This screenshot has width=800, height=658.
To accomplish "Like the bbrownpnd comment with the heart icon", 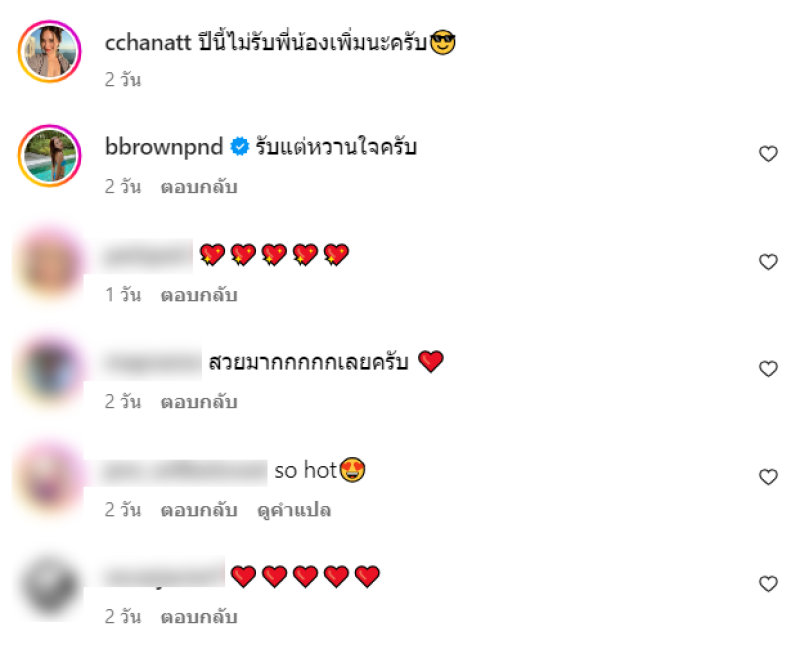I will (768, 154).
